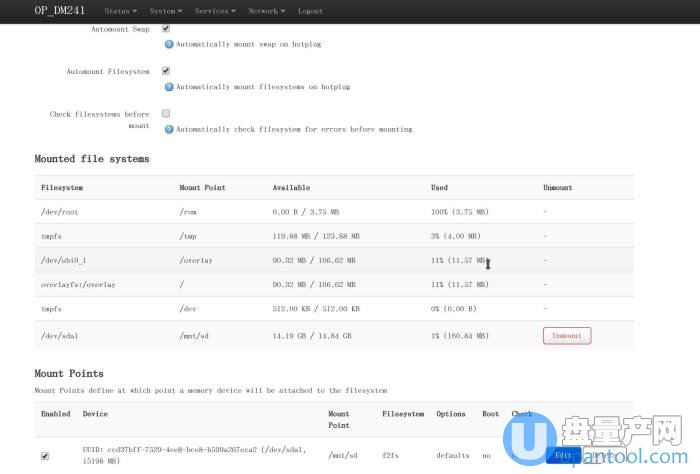Expand the Network dropdown menu
The image size is (700, 474).
pos(266,11)
